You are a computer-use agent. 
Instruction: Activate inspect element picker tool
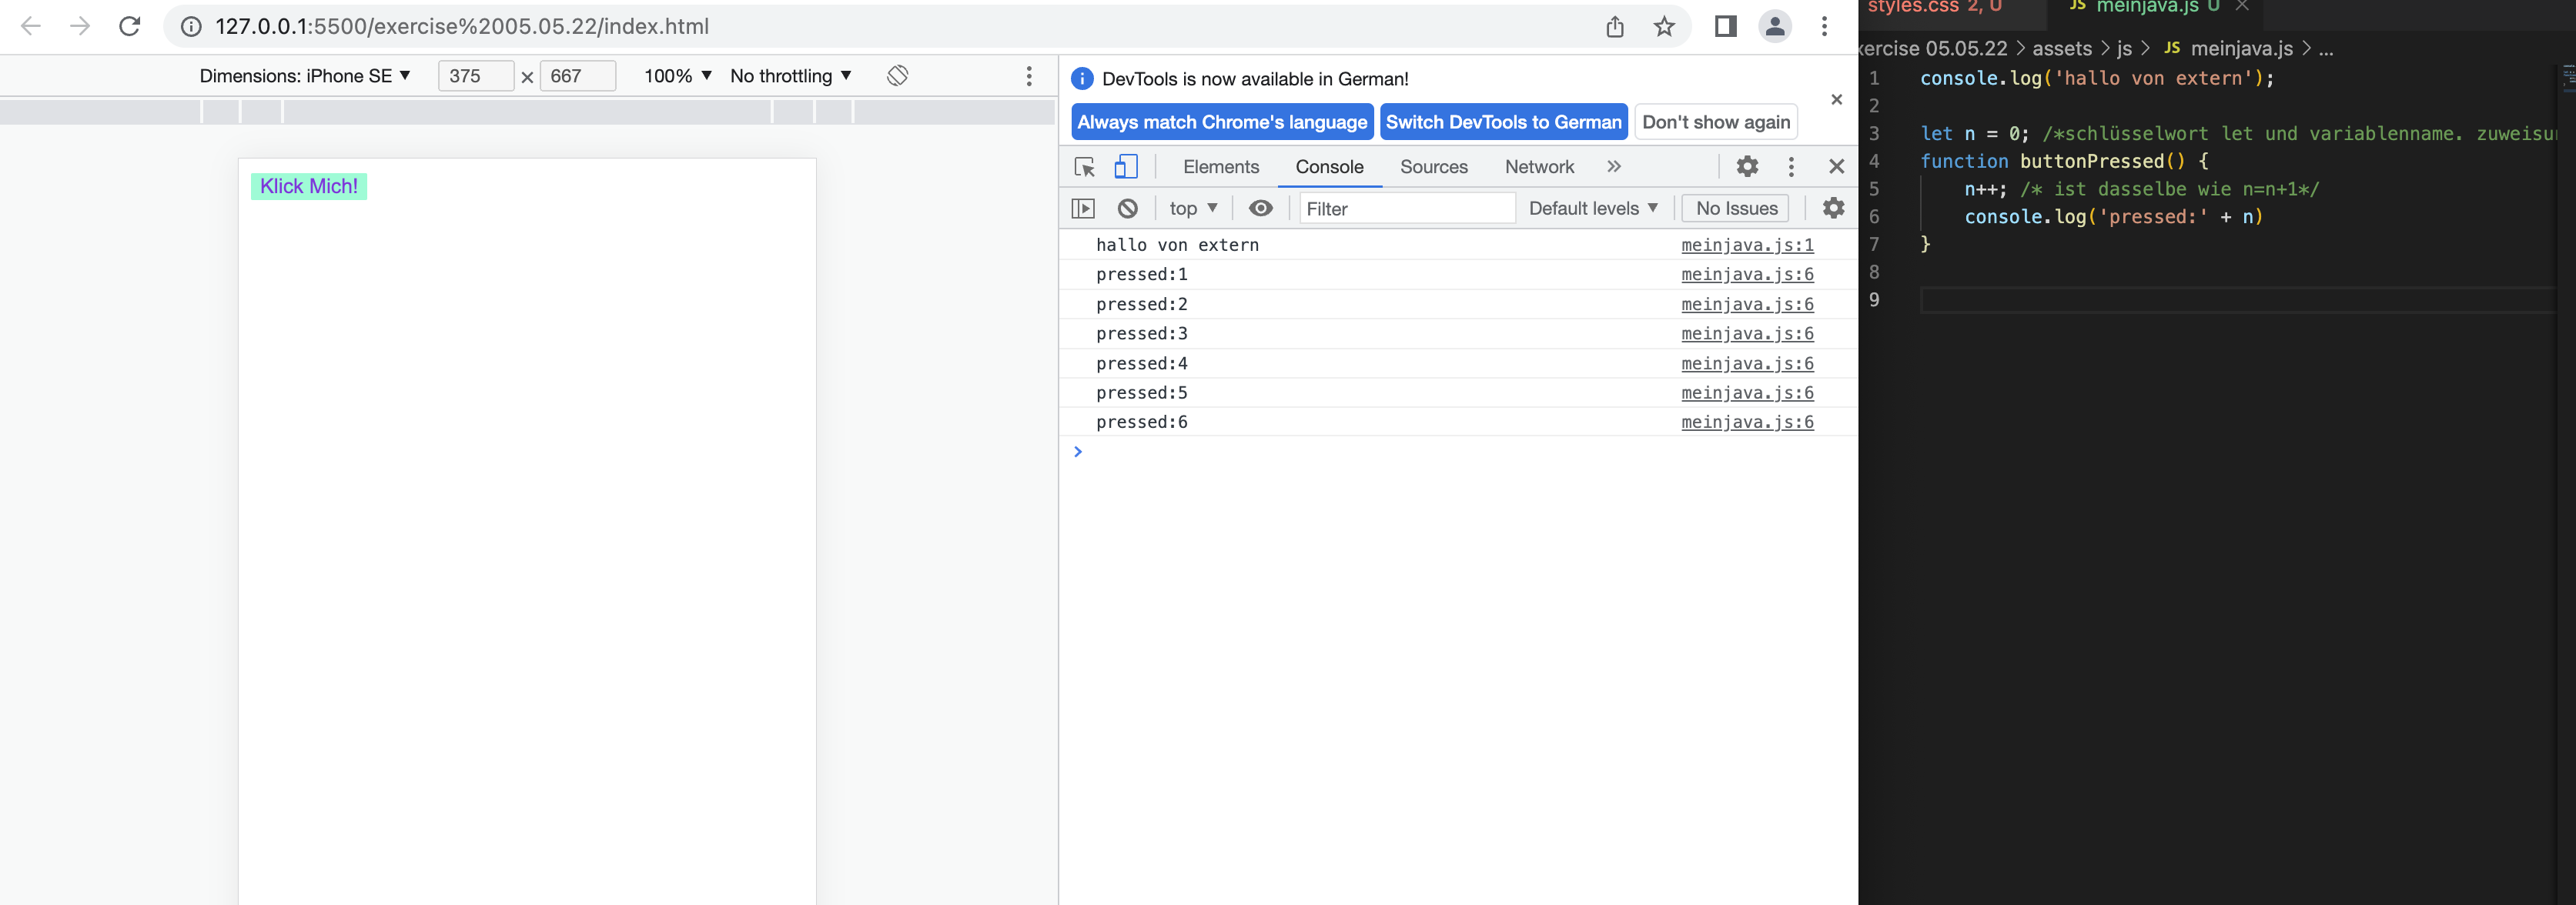(x=1084, y=167)
